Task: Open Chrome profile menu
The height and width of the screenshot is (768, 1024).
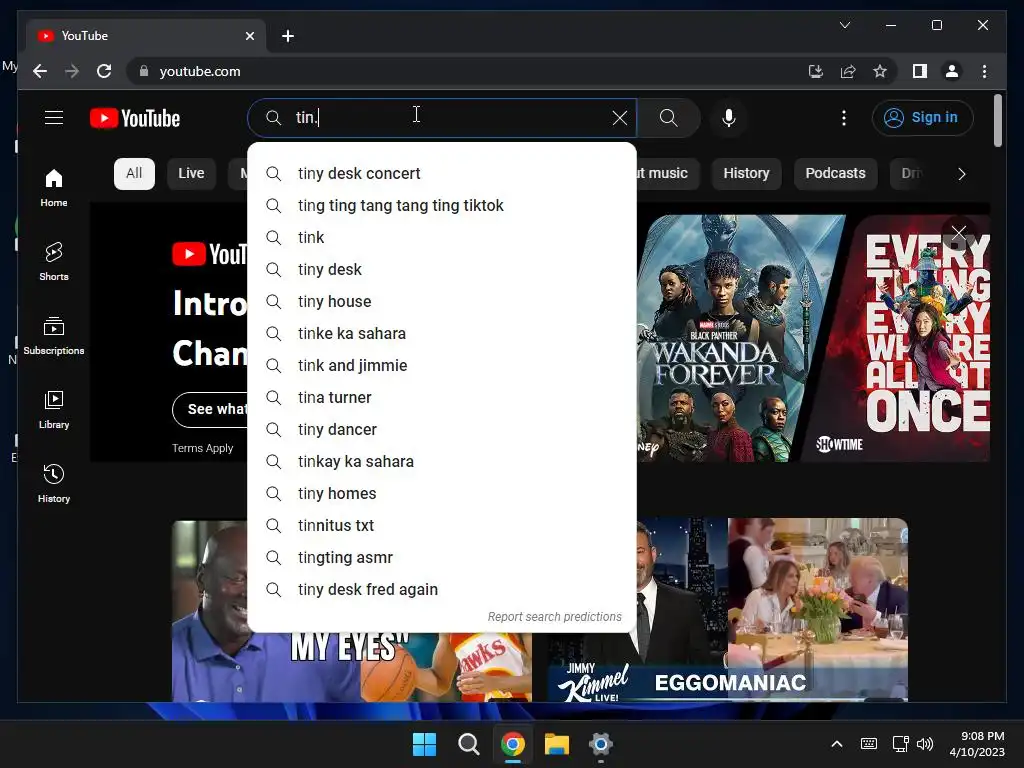Action: pyautogui.click(x=952, y=71)
